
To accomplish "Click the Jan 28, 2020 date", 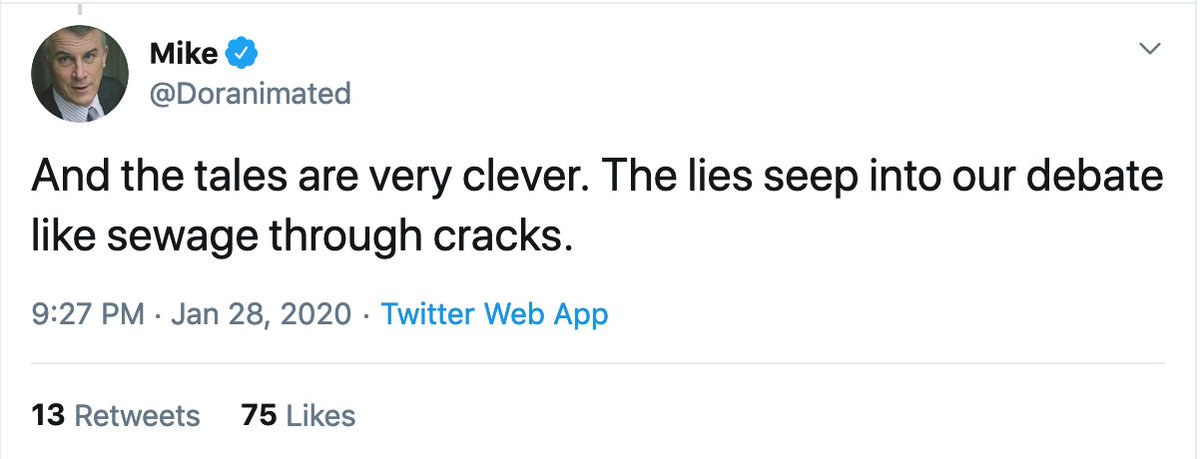I will (x=263, y=315).
